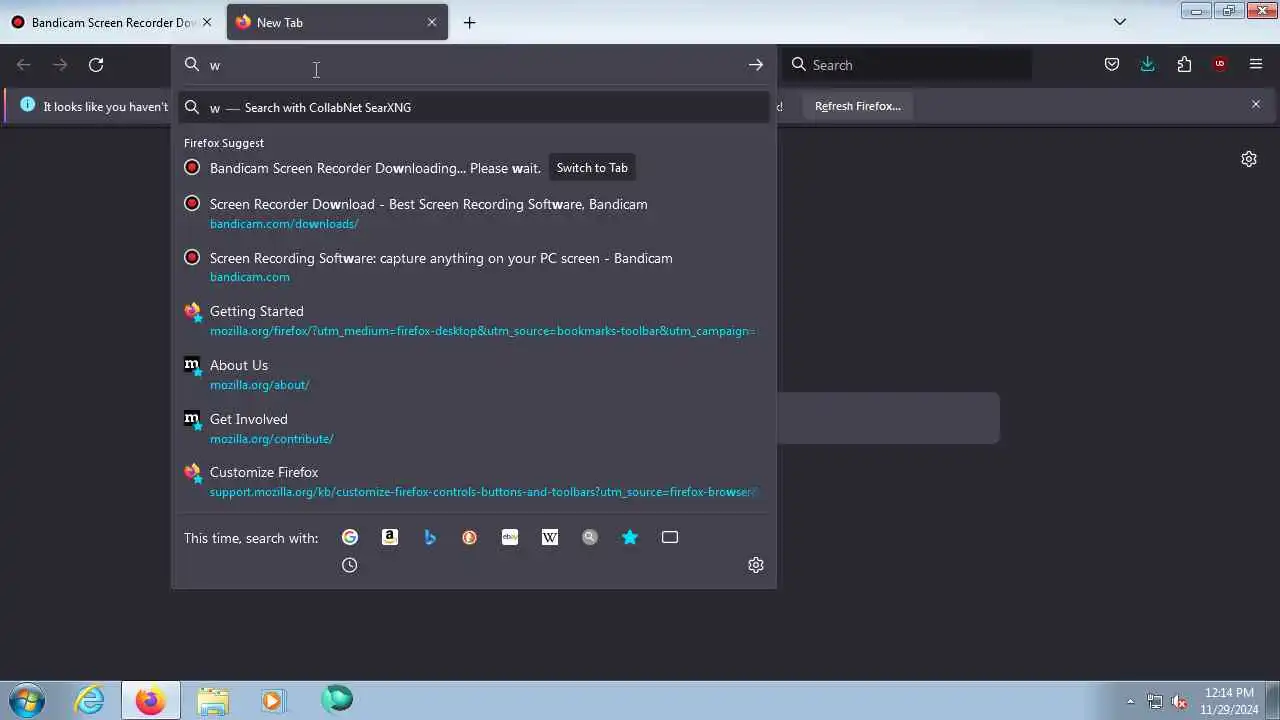Click the Switch to Tab button
Screen dimensions: 1280x720
[592, 168]
